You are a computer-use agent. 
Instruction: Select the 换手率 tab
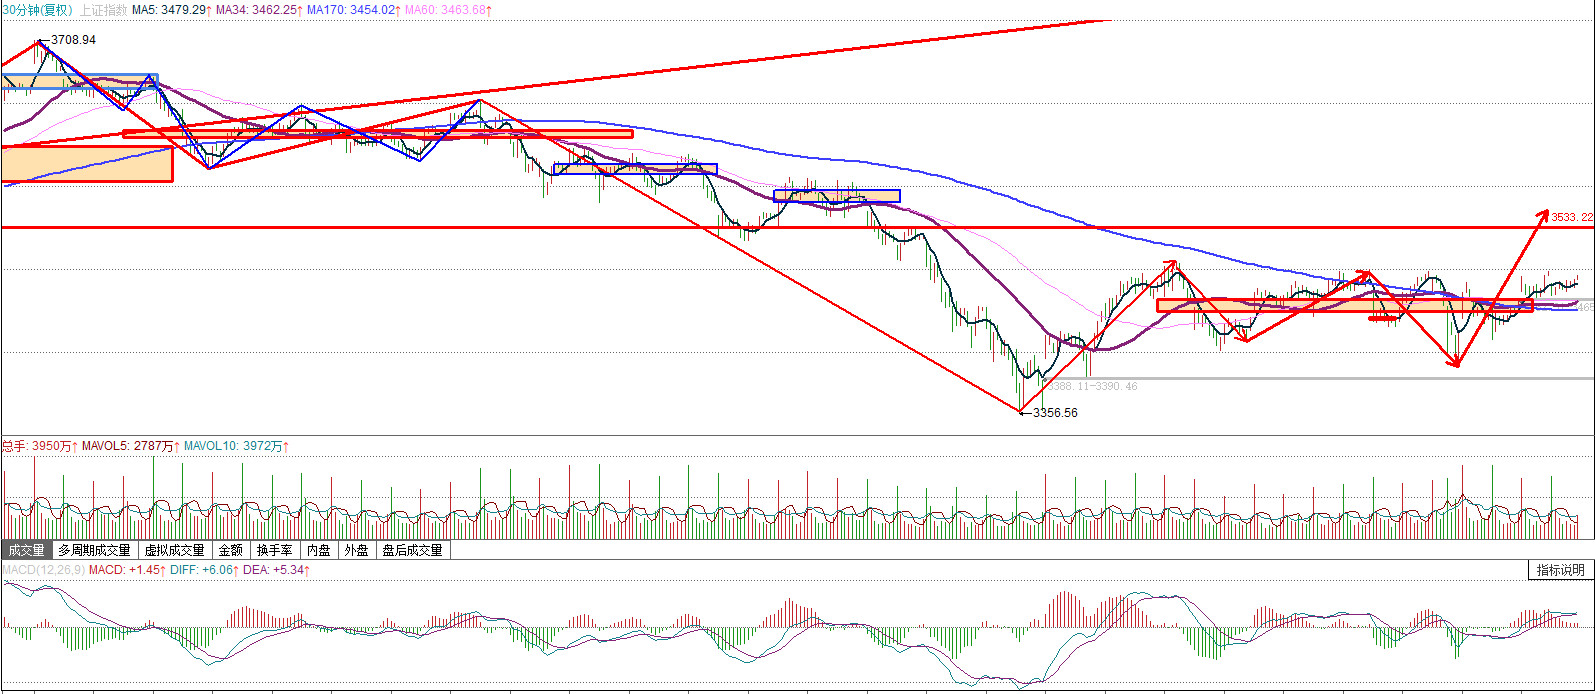pyautogui.click(x=274, y=550)
